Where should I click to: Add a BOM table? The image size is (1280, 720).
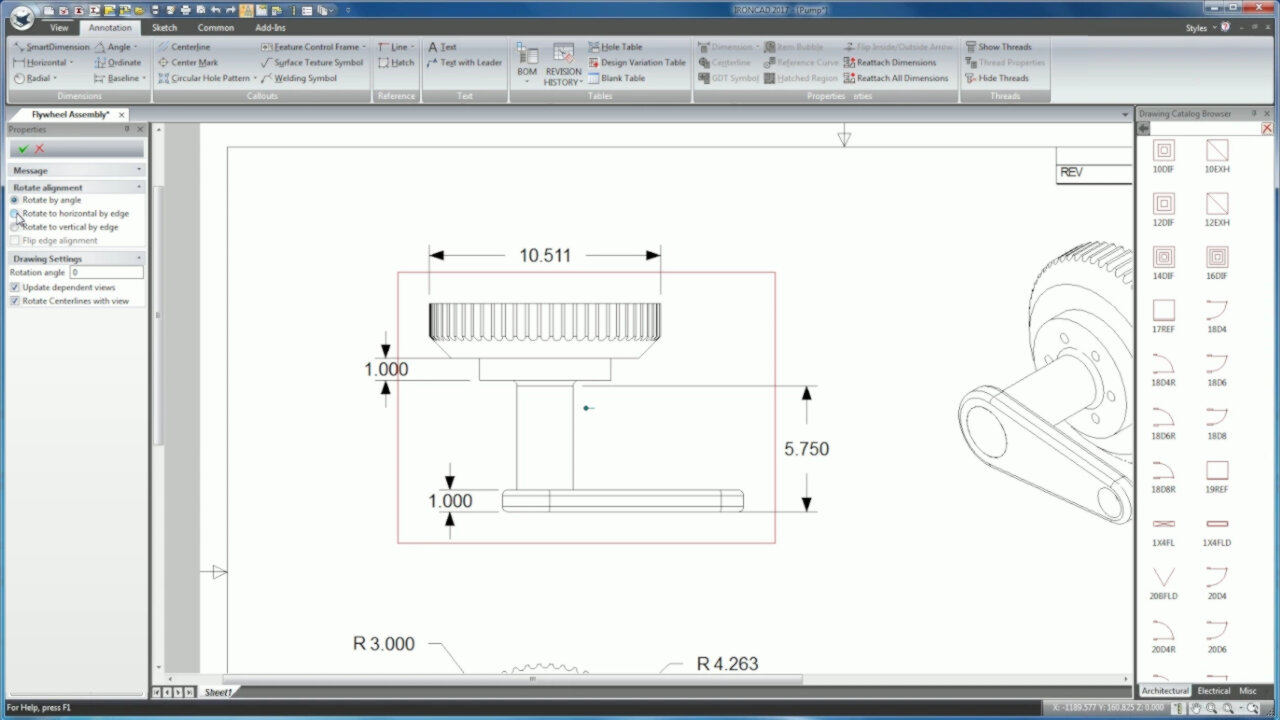[527, 62]
